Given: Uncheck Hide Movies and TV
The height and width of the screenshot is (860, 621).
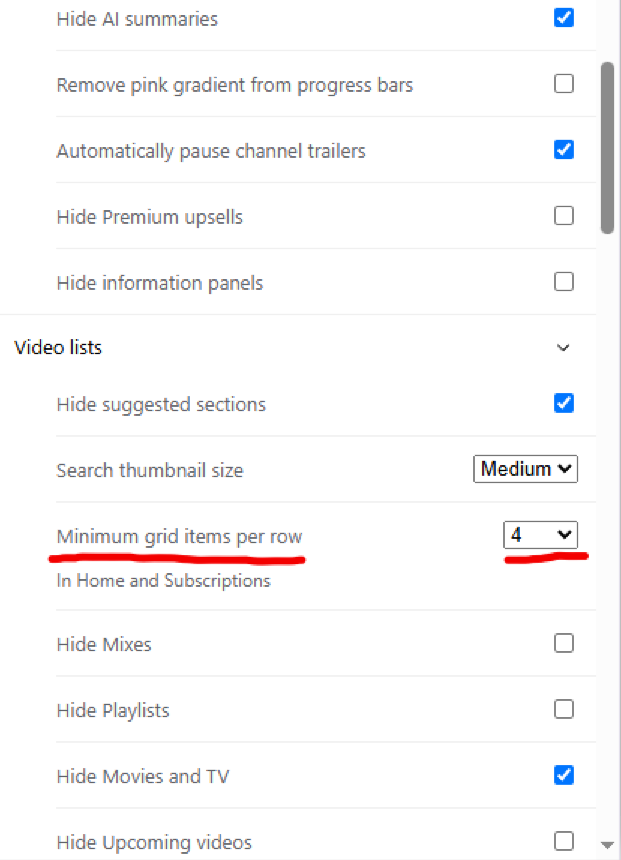Looking at the screenshot, I should [564, 775].
